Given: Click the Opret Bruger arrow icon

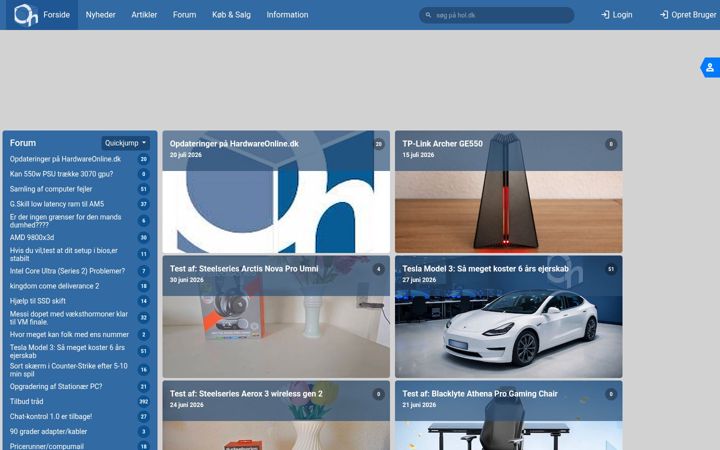Looking at the screenshot, I should click(x=664, y=15).
